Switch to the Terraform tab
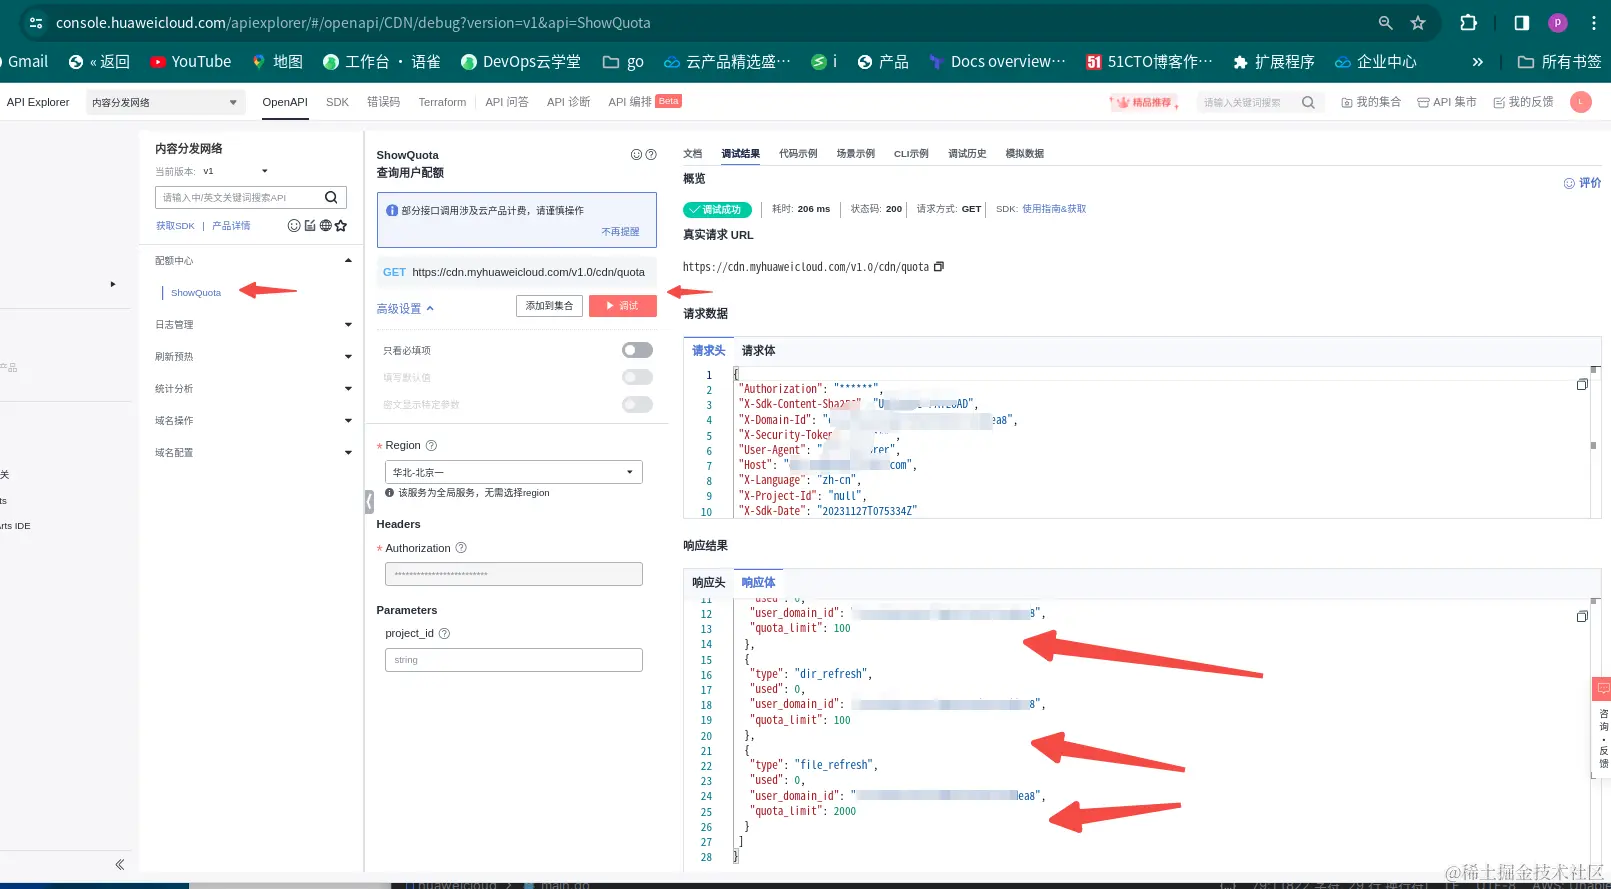 coord(442,102)
